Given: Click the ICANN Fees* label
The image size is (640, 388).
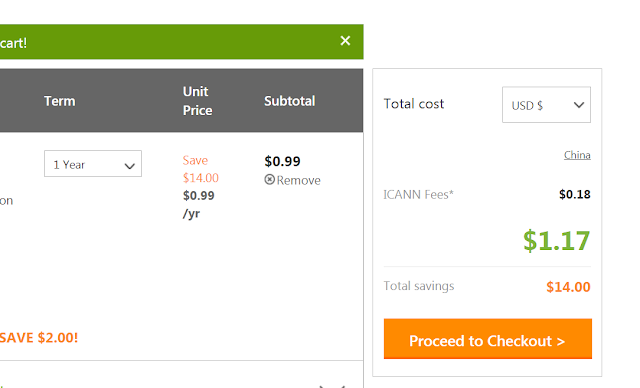Looking at the screenshot, I should (418, 195).
